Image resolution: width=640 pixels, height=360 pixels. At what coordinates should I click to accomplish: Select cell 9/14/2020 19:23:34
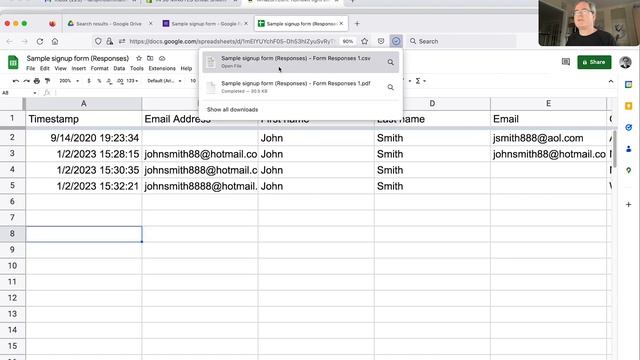click(84, 138)
